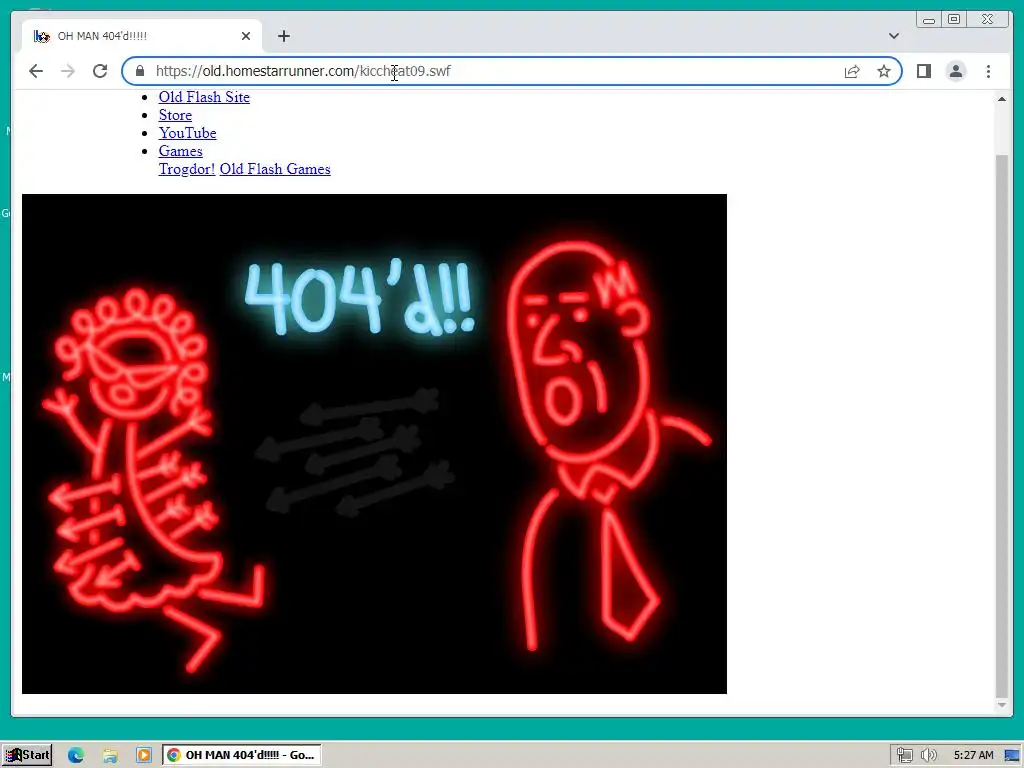
Task: Open File Explorer from taskbar
Action: pos(110,755)
